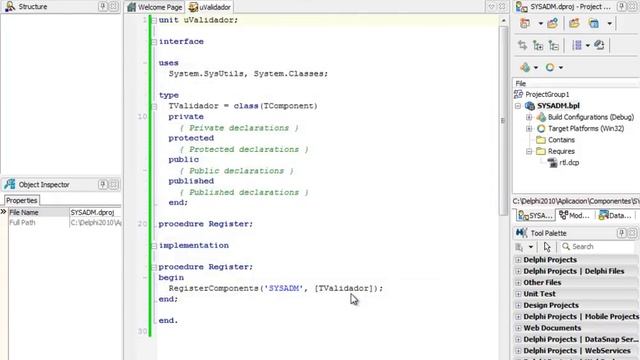Click File Name property value SYSADM.dproj

point(95,212)
